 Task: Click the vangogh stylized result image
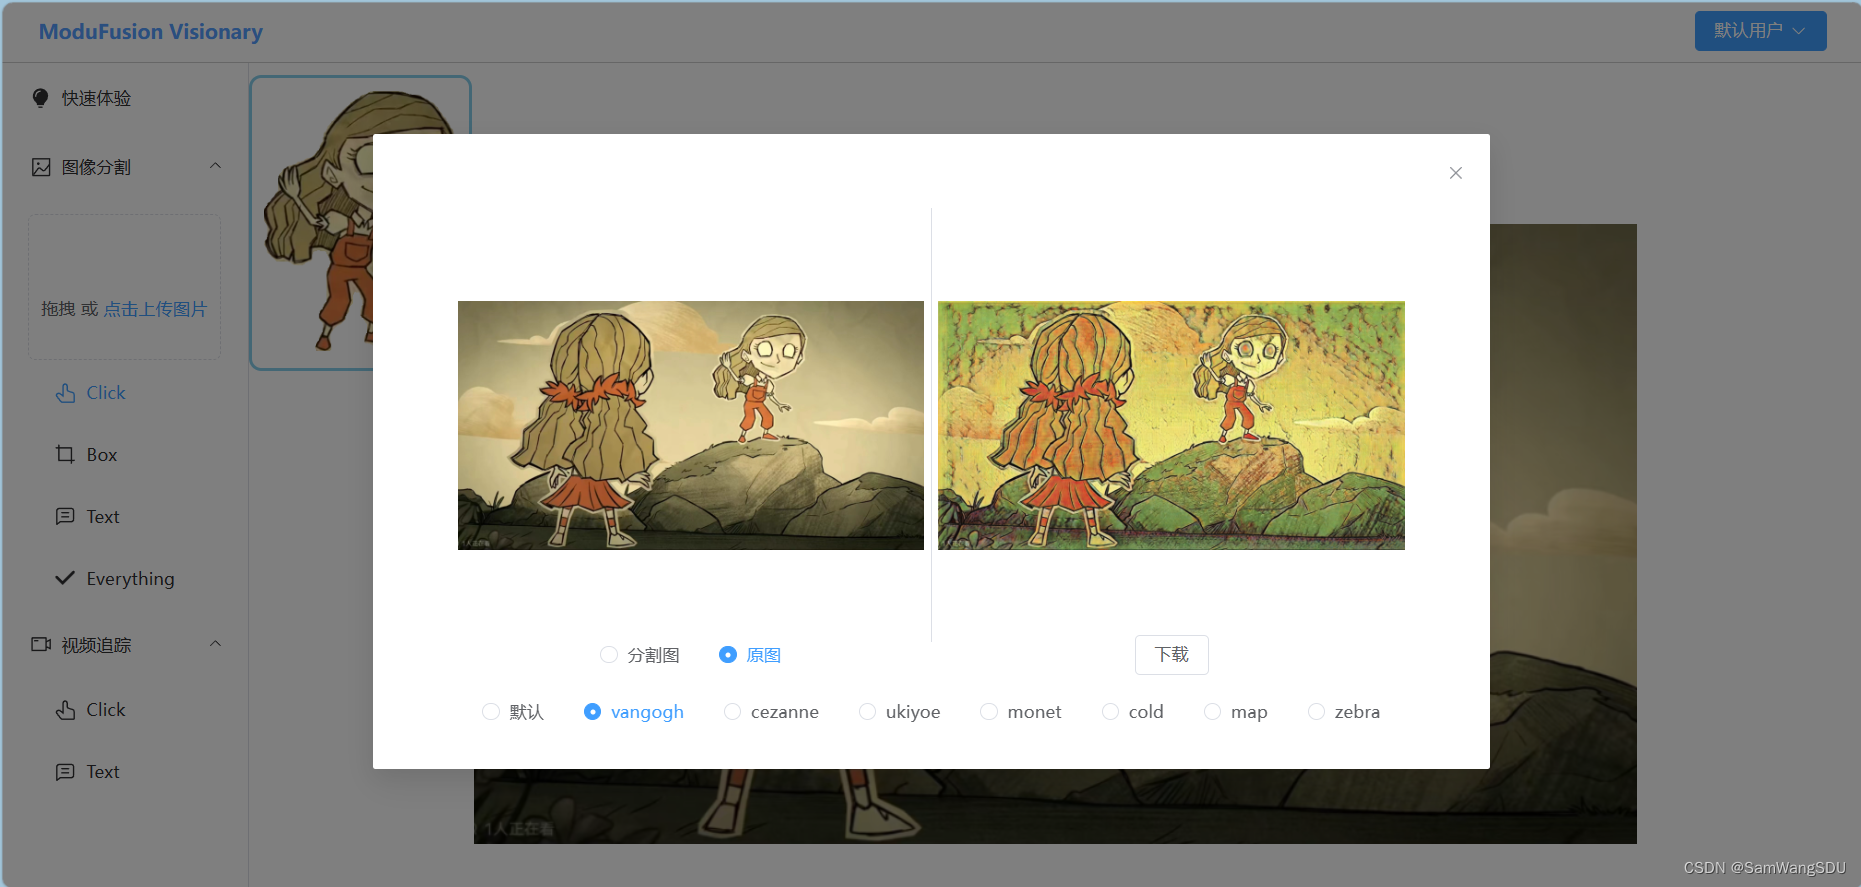pos(1171,425)
